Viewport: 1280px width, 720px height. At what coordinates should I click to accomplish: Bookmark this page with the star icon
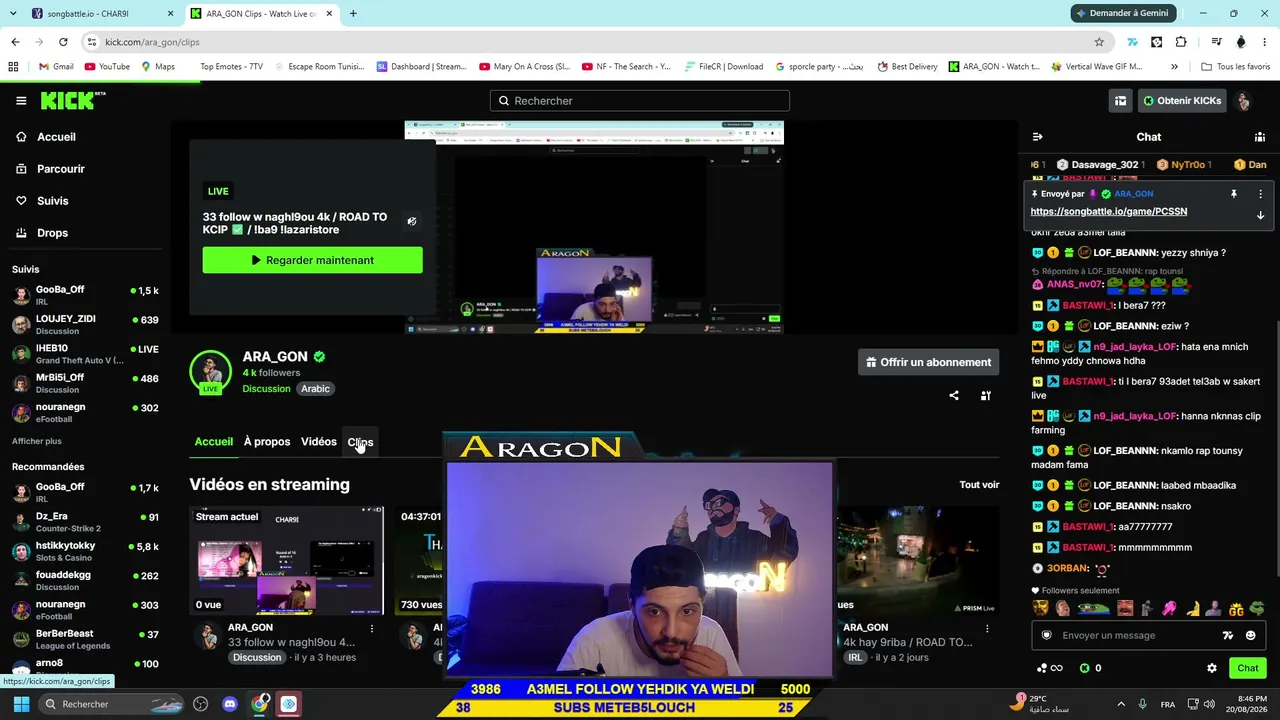coord(1099,42)
